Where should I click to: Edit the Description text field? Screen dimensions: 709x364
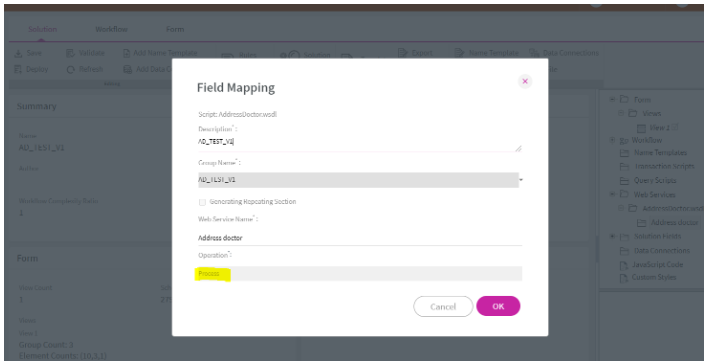pos(359,142)
